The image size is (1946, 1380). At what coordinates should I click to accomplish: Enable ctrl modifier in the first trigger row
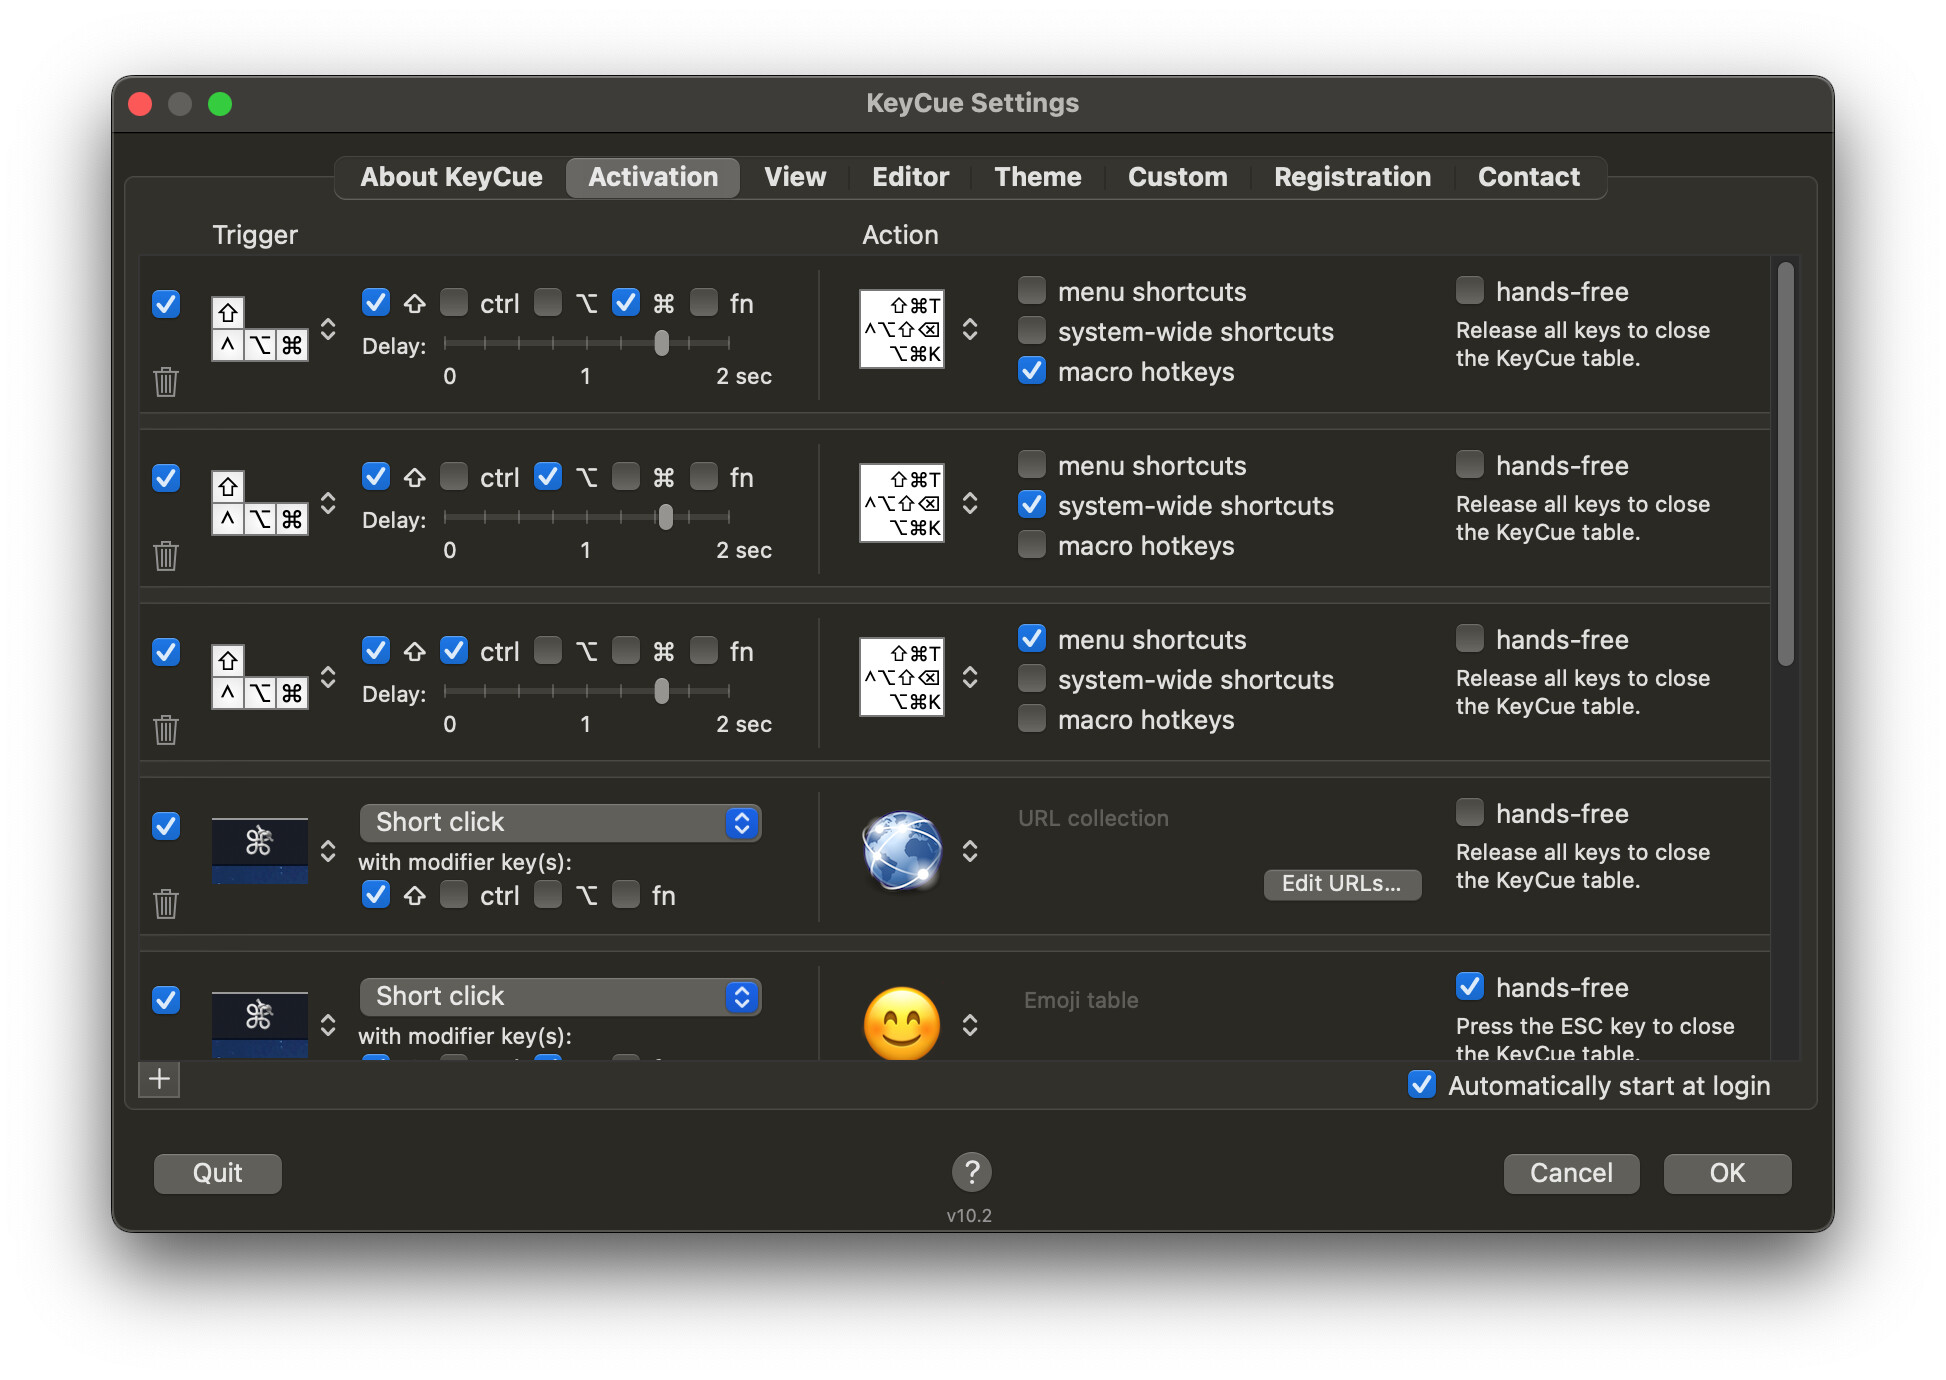(x=454, y=302)
